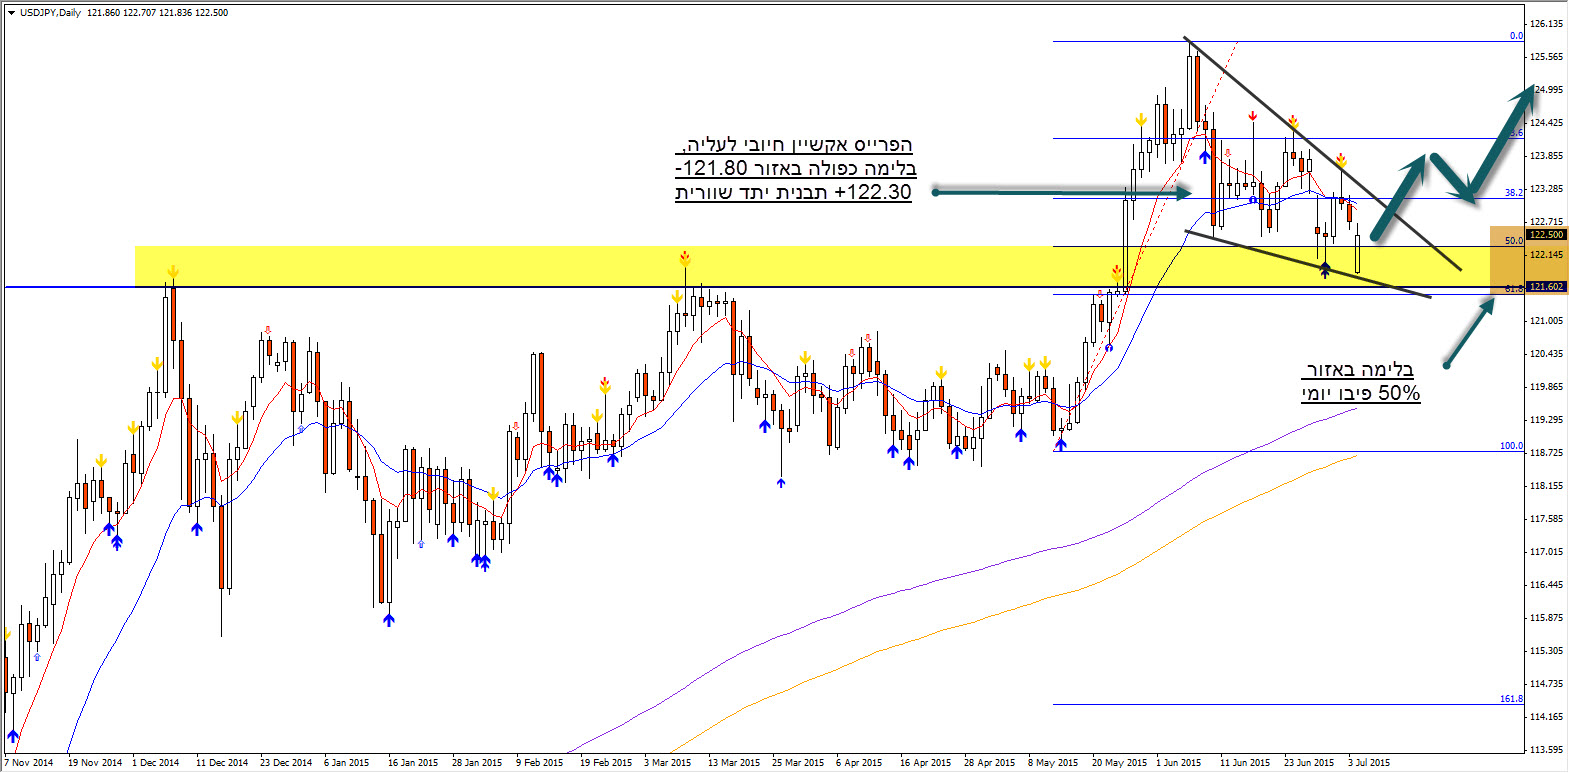Click the USDJPY,Daily chart title
Viewport: 1569px width, 773px height.
[x=50, y=13]
